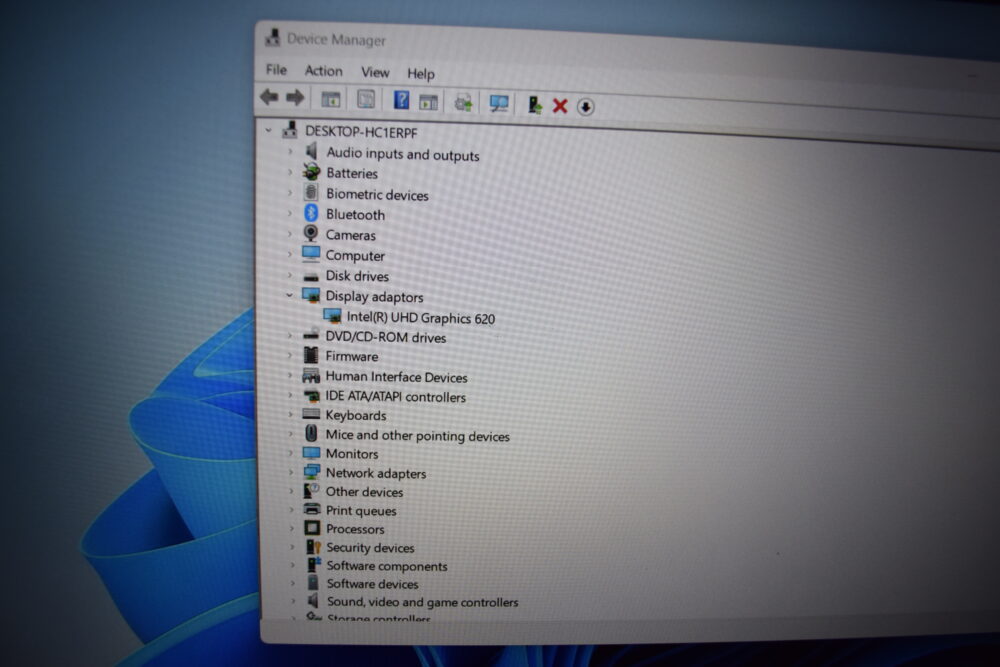Click the Forward arrow toolbar icon
Screen dimensions: 1000x667
click(295, 98)
